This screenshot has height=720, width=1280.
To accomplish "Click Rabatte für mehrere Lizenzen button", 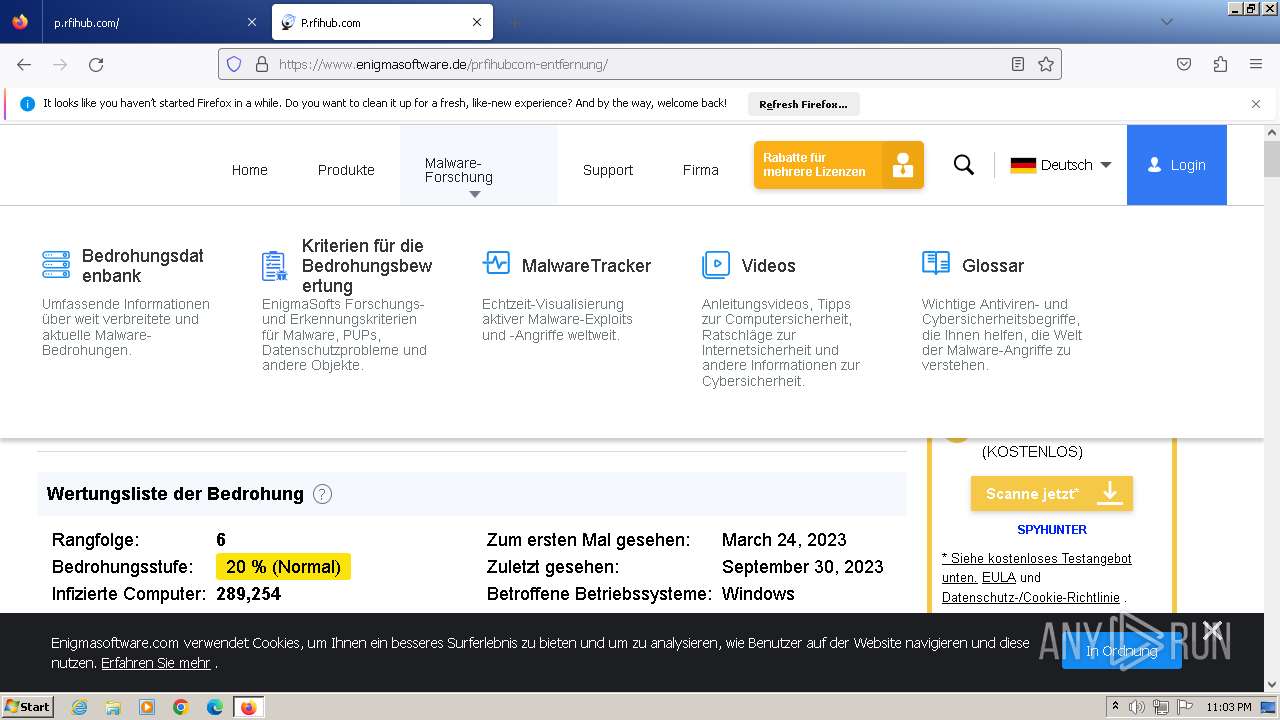I will [839, 165].
